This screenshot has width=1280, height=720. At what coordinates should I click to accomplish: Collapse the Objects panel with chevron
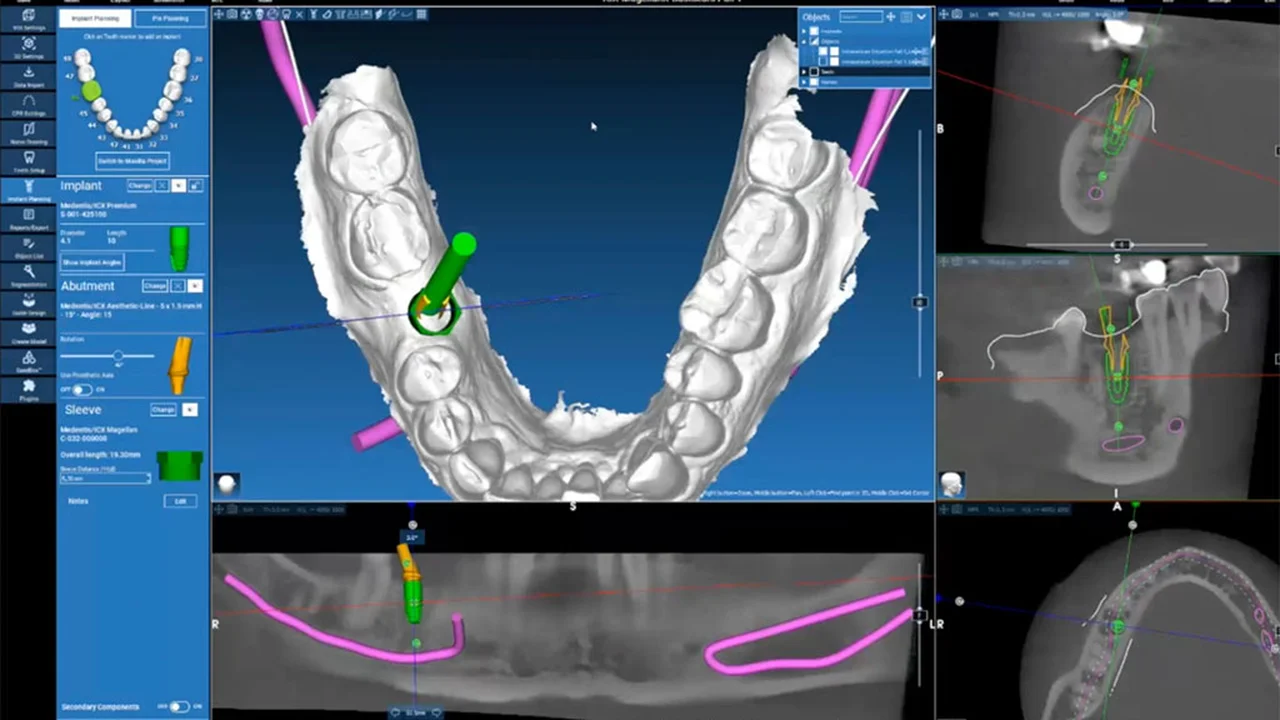click(921, 17)
